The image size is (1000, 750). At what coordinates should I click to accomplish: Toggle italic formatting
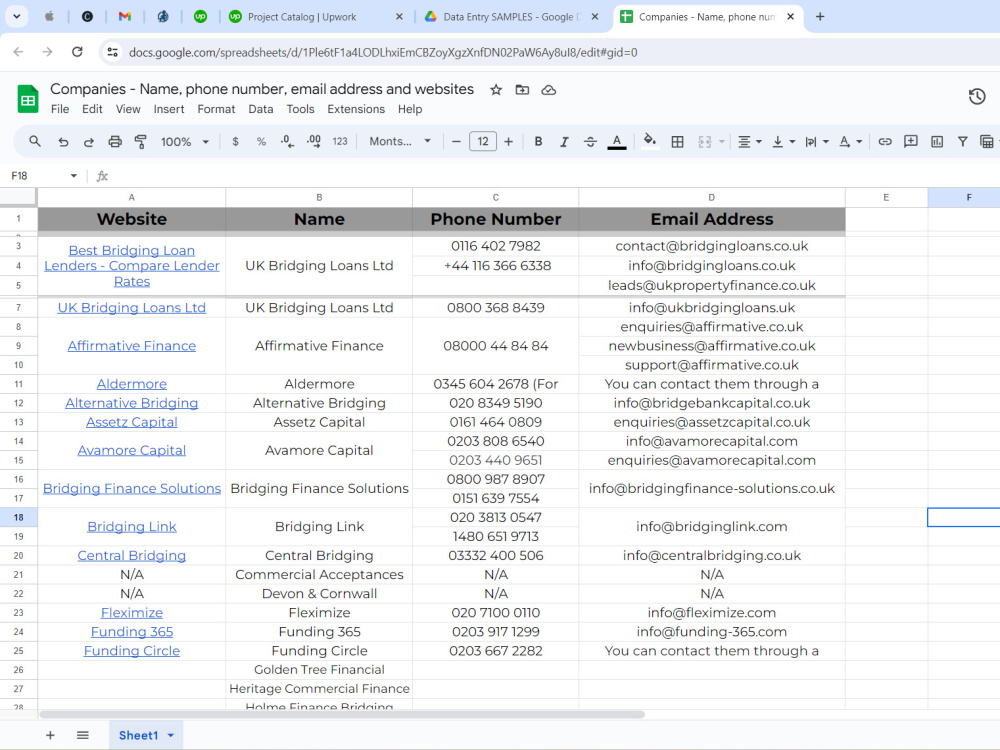point(564,142)
